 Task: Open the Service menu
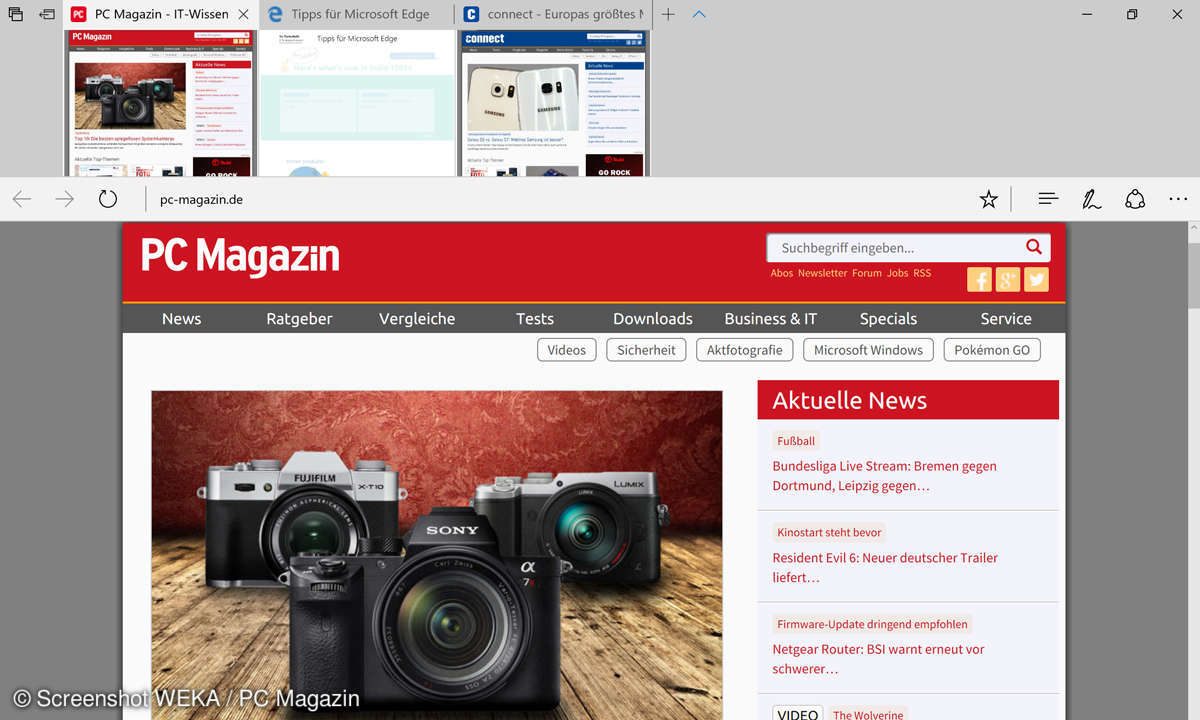(x=1006, y=318)
